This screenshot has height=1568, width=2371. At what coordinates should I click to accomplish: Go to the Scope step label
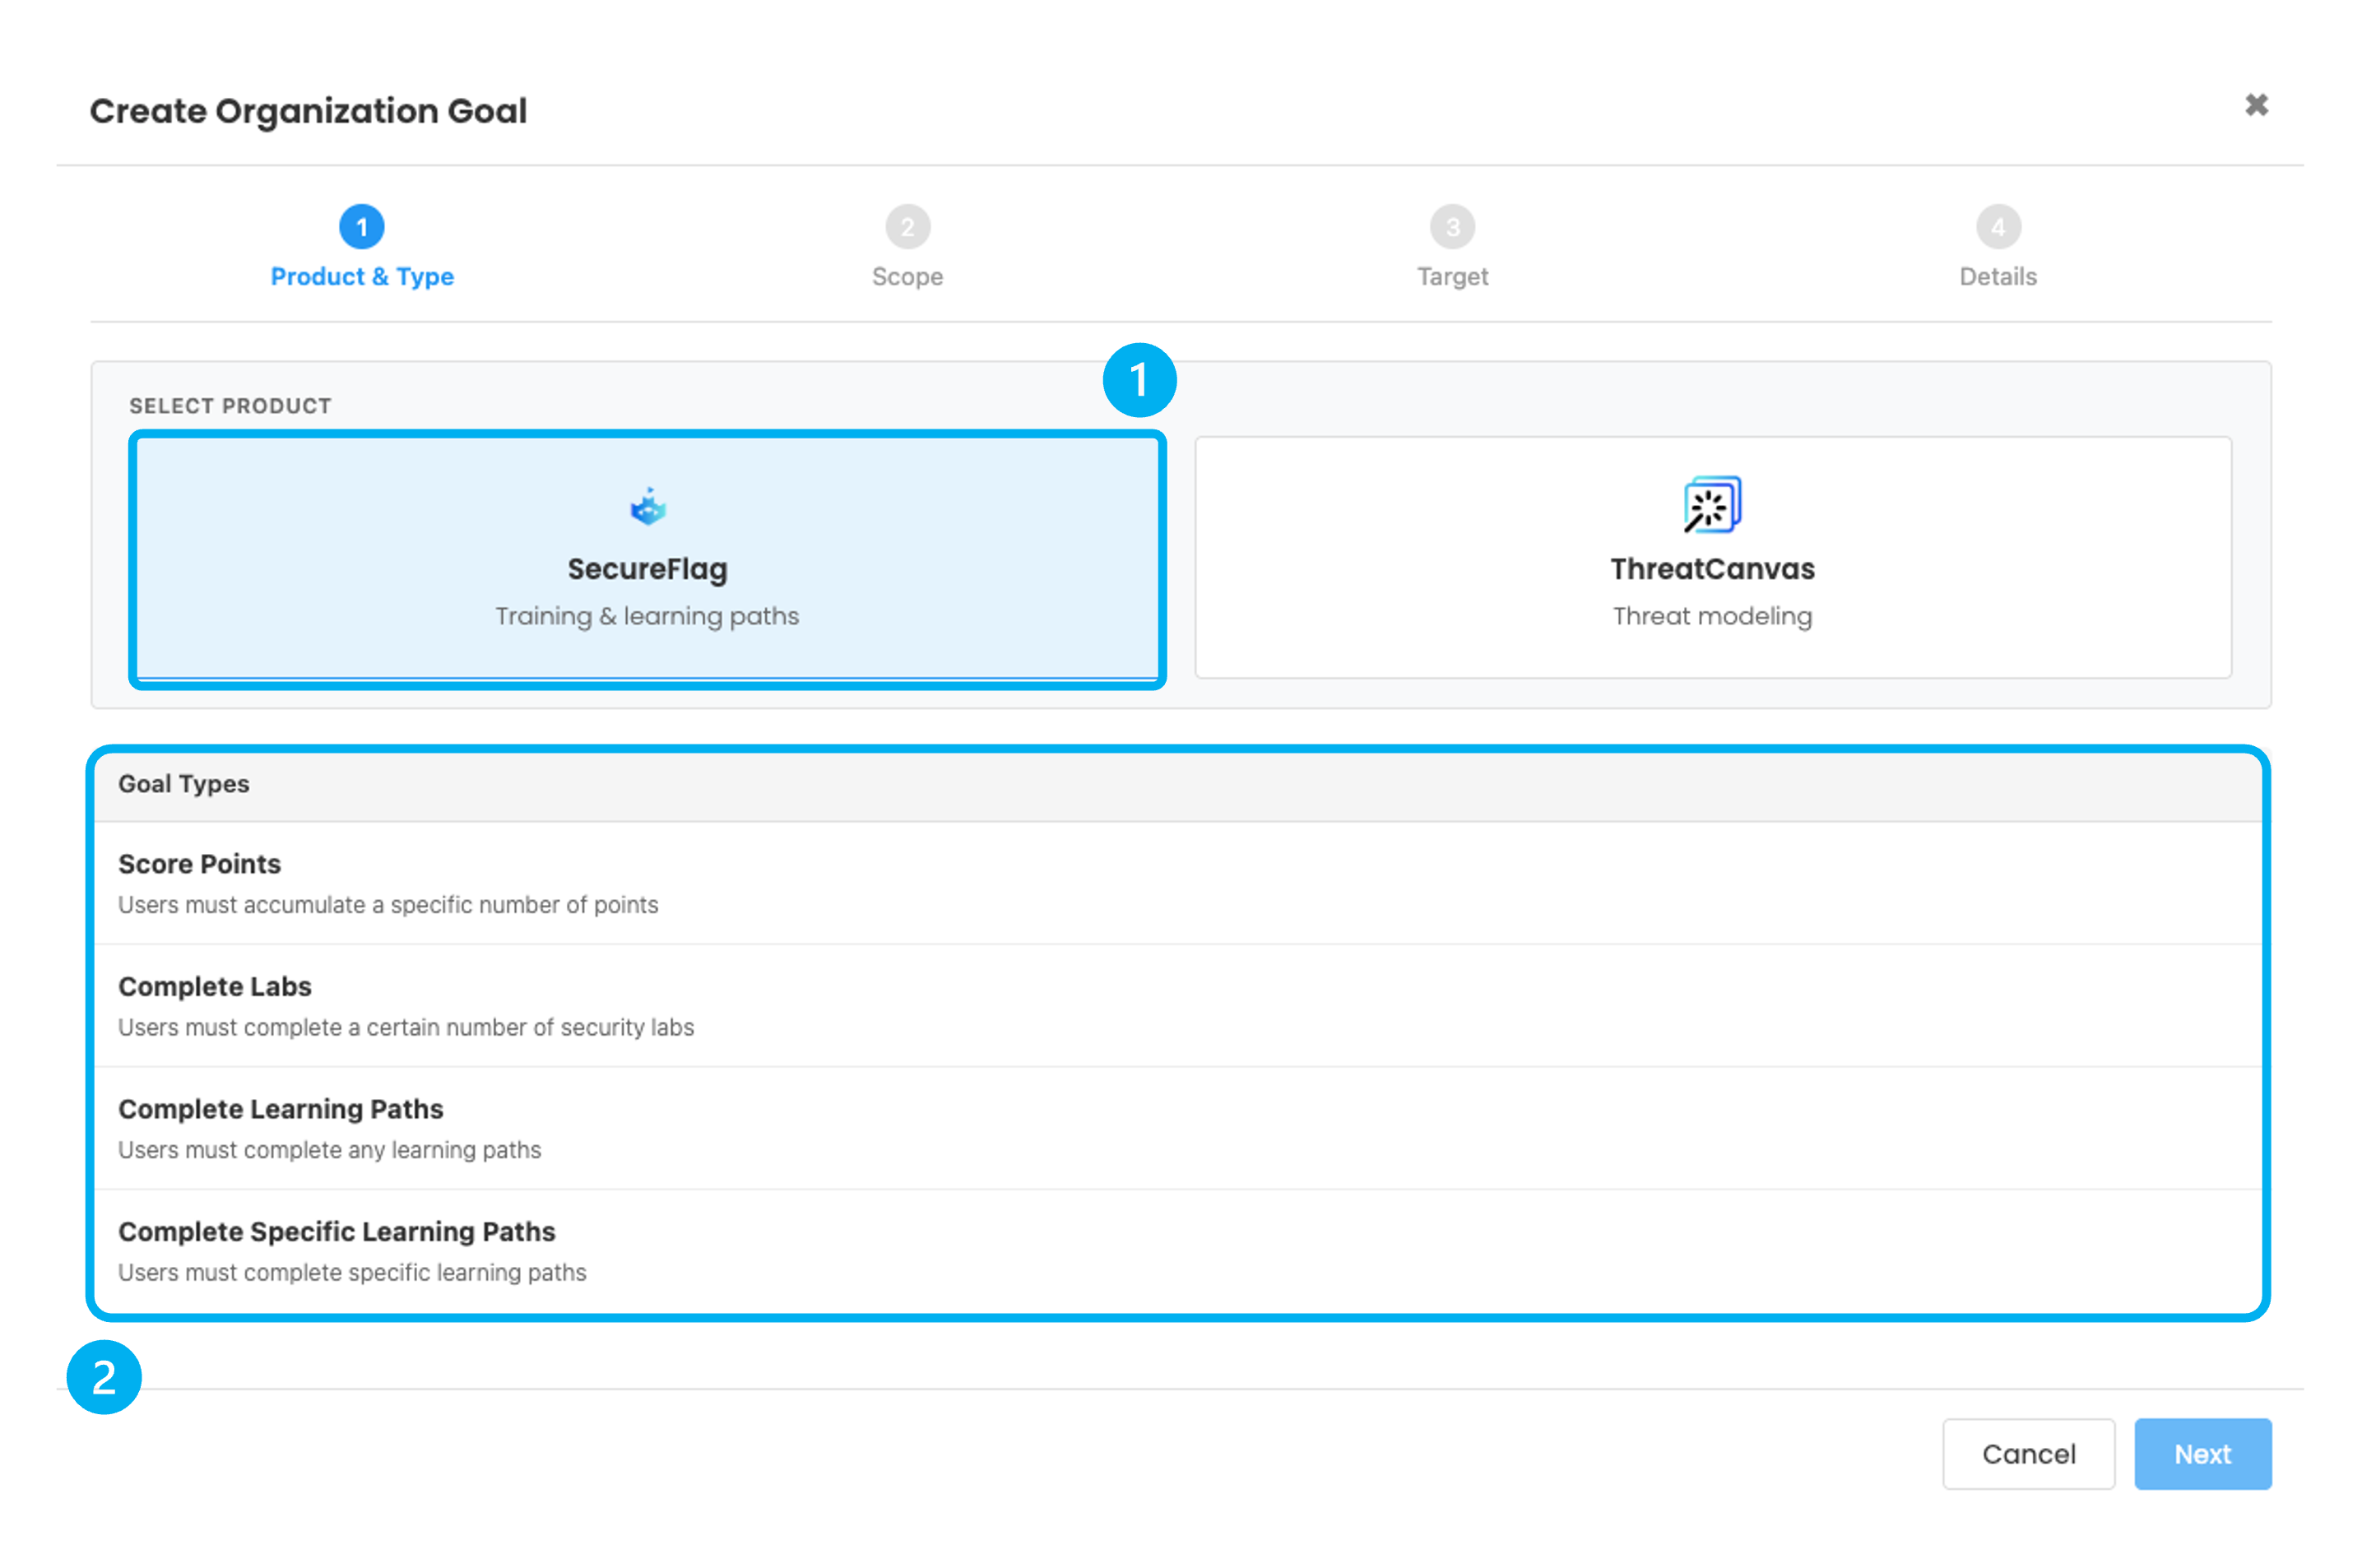click(x=907, y=277)
